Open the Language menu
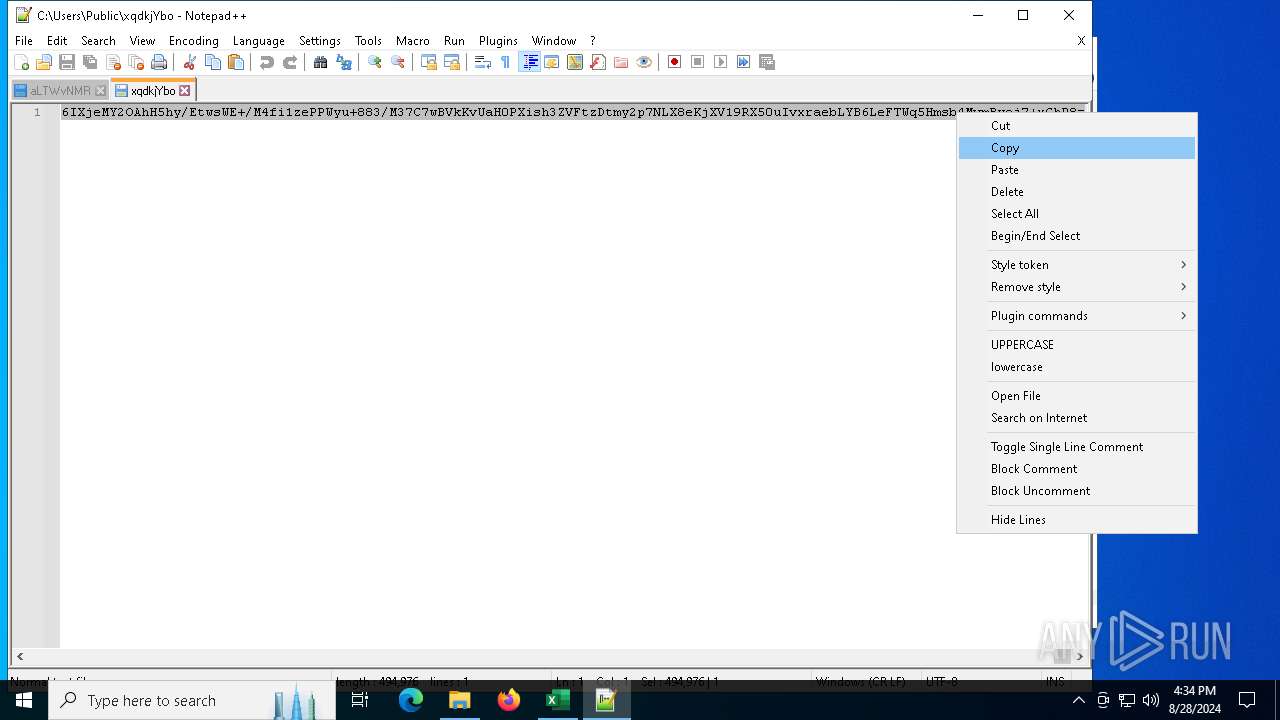Image resolution: width=1280 pixels, height=720 pixels. pos(258,41)
